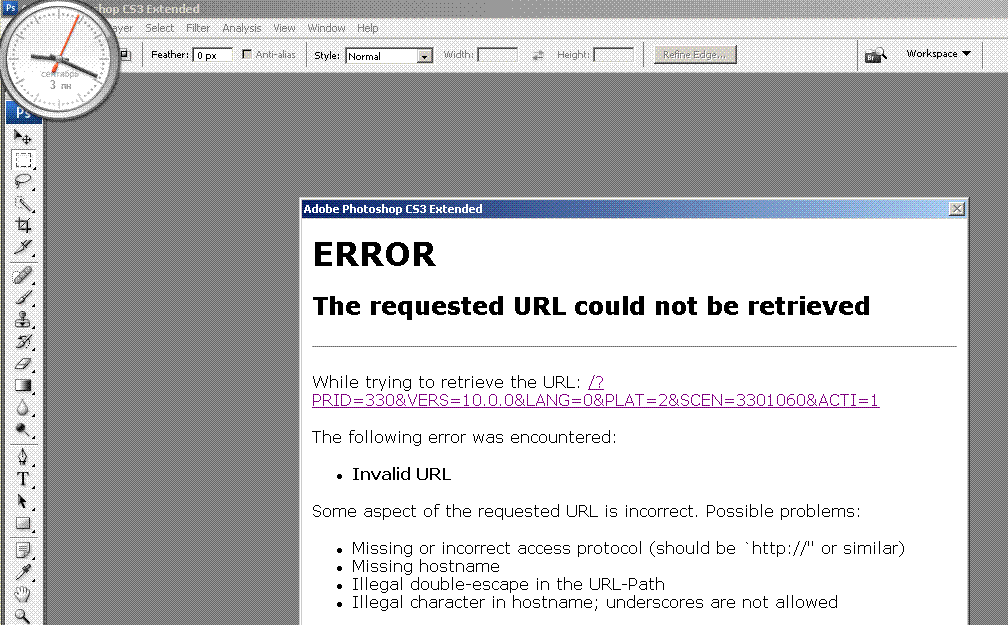Open the Analysis menu

pos(242,28)
